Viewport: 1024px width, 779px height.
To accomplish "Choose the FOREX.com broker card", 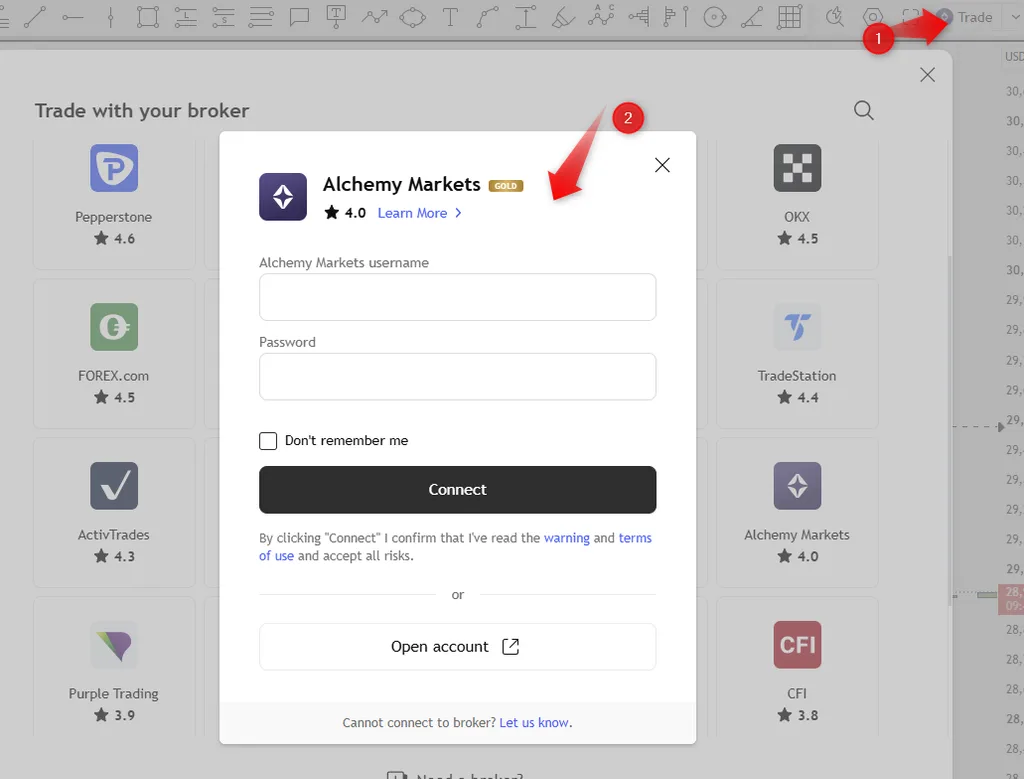I will [114, 354].
